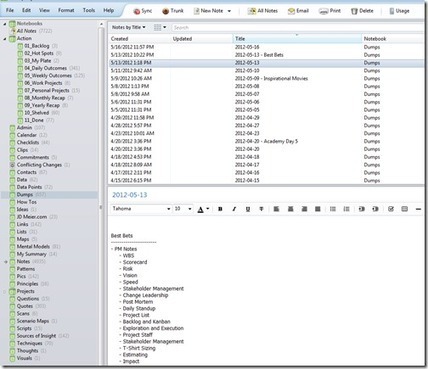
Task: Collapse the Notebooks tree root
Action: point(5,24)
